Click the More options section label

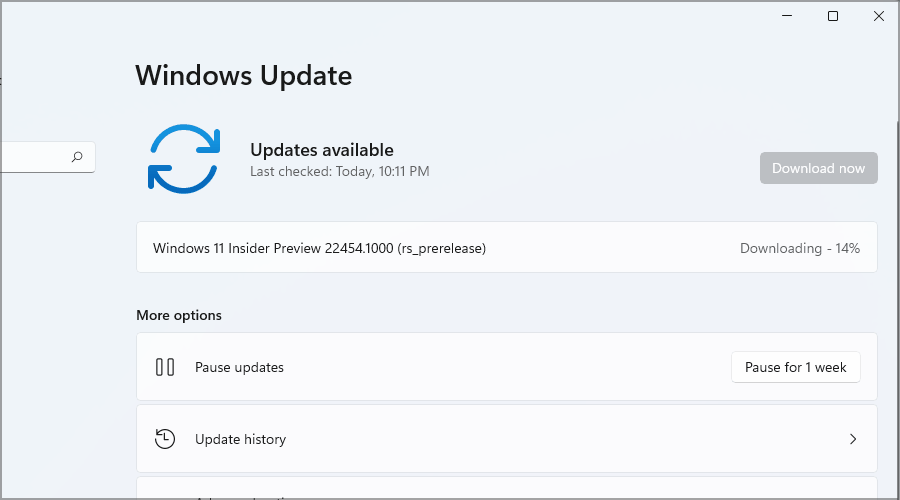click(179, 315)
